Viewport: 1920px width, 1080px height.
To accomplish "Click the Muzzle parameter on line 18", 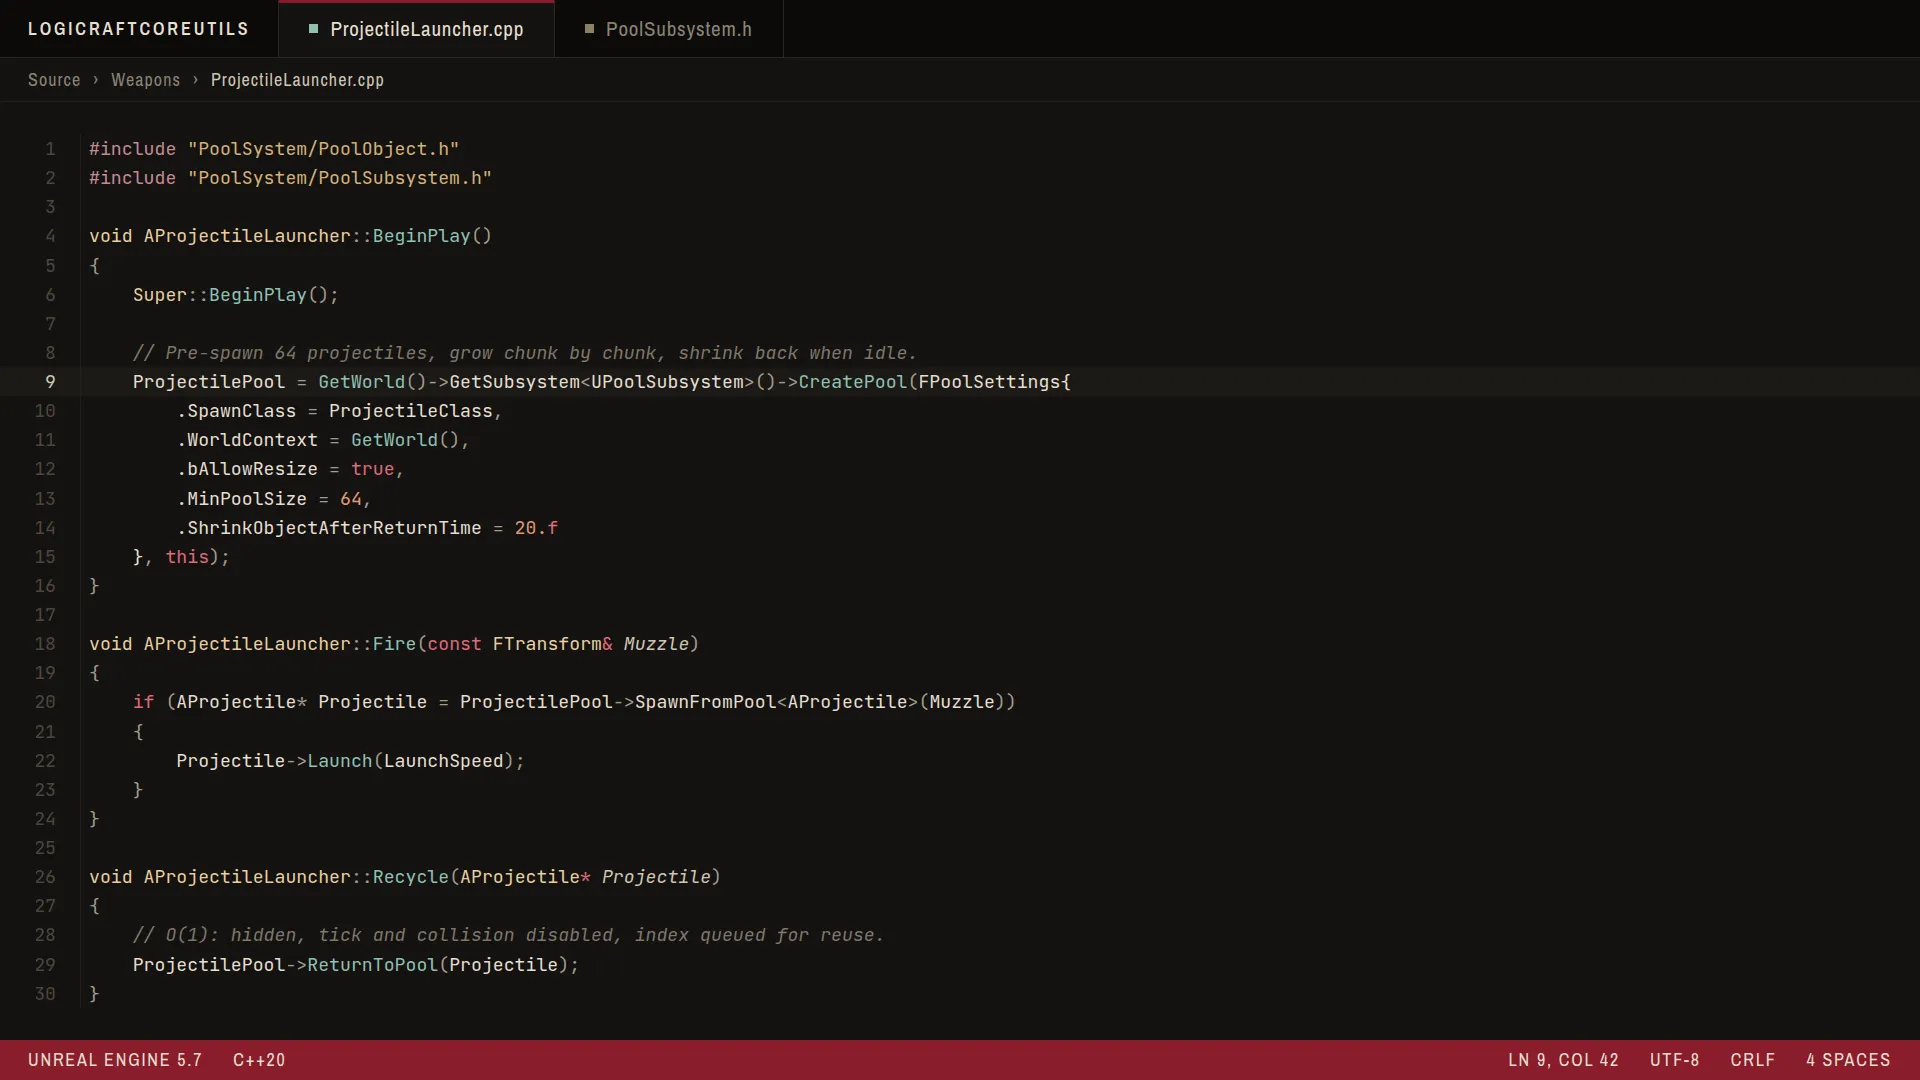I will coord(656,644).
